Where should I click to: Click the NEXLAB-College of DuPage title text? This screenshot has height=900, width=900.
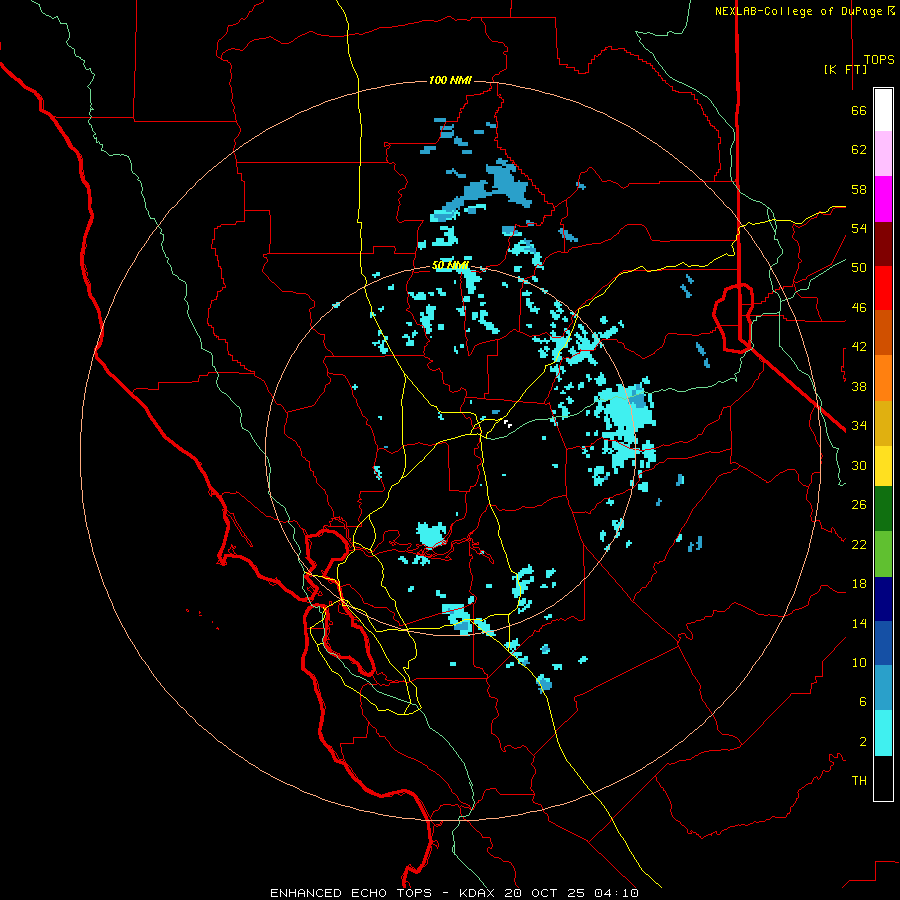pos(800,11)
